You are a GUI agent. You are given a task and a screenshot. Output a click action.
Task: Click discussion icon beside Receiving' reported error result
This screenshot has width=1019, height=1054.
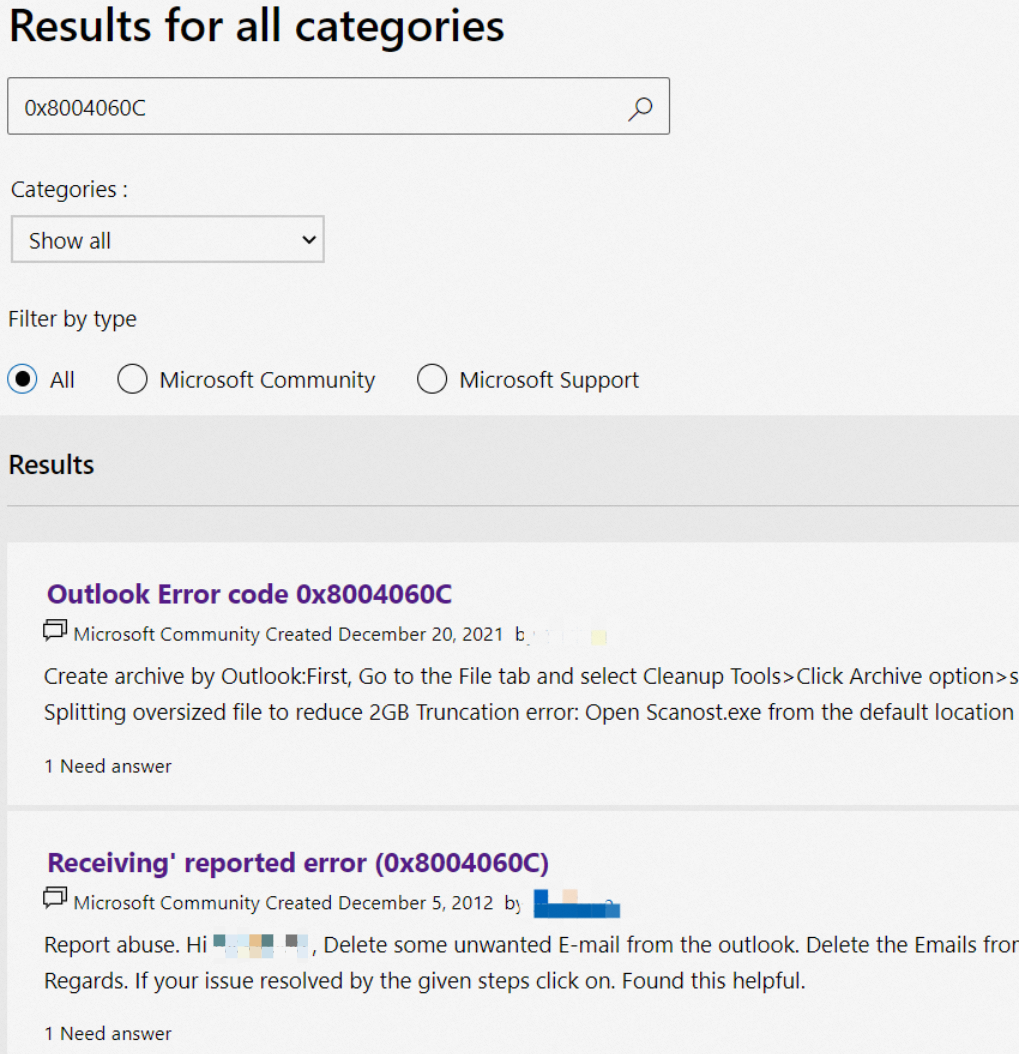55,900
